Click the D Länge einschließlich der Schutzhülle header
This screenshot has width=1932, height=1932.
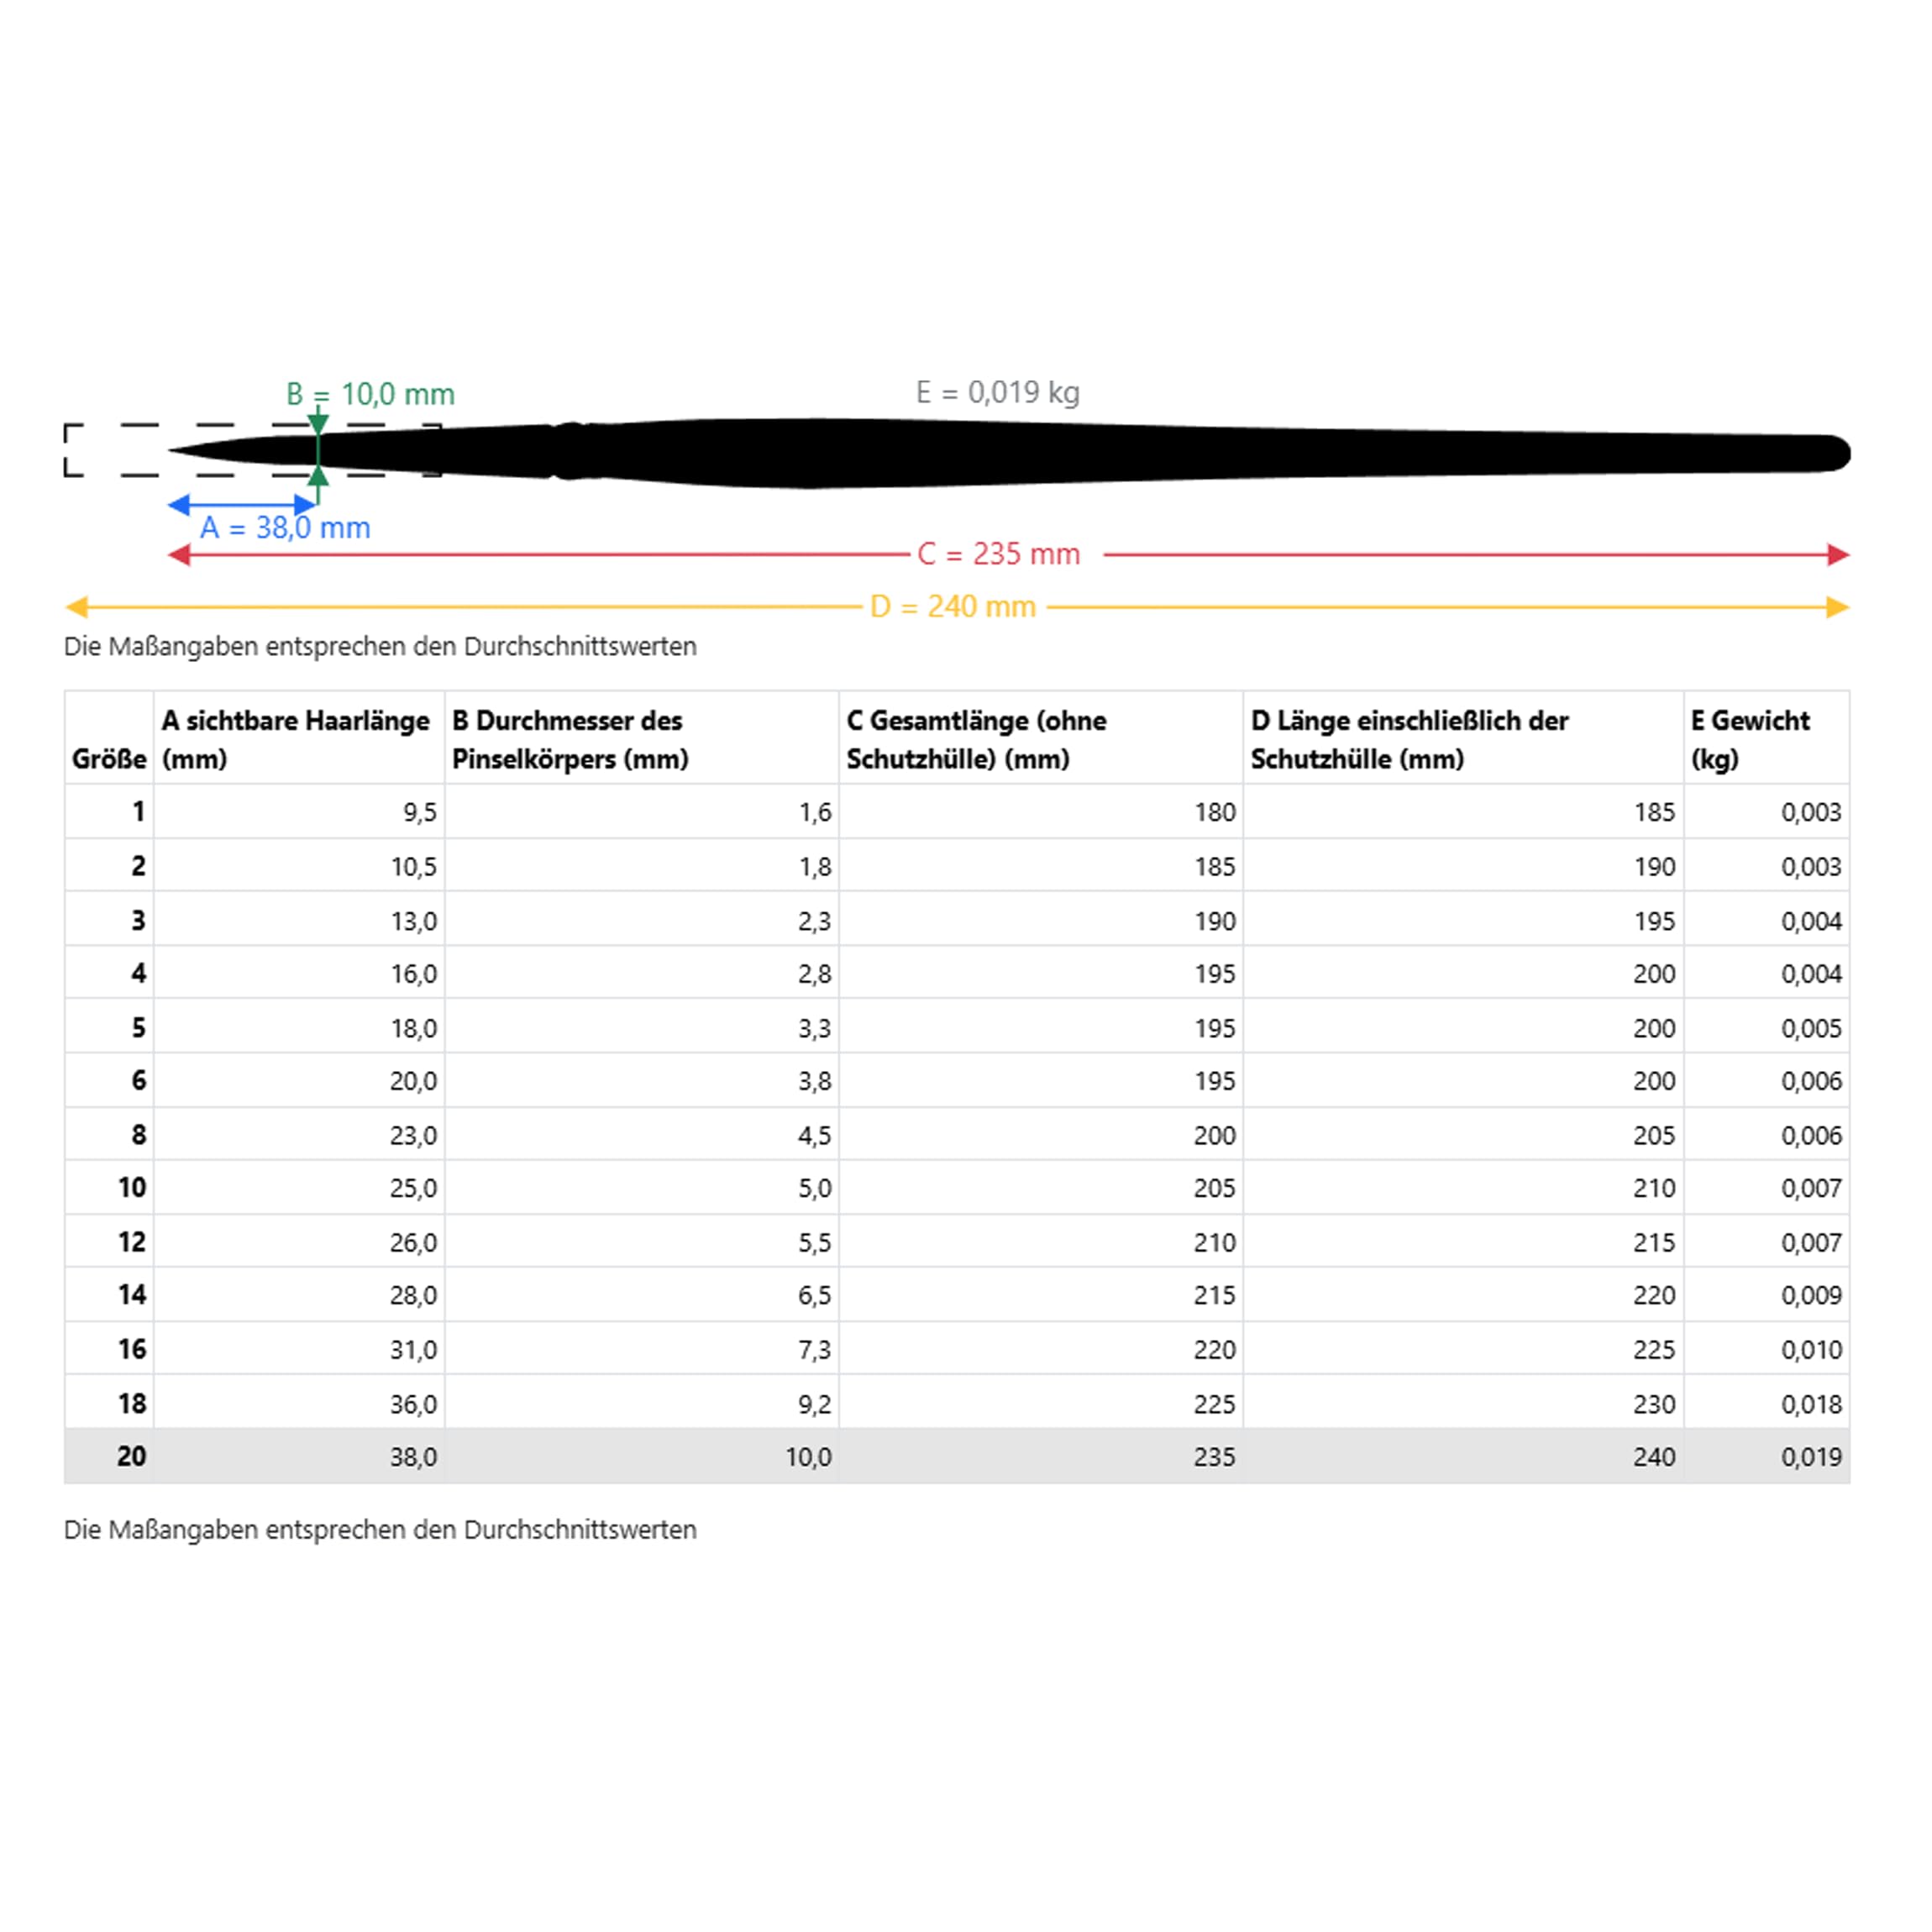pos(1409,739)
